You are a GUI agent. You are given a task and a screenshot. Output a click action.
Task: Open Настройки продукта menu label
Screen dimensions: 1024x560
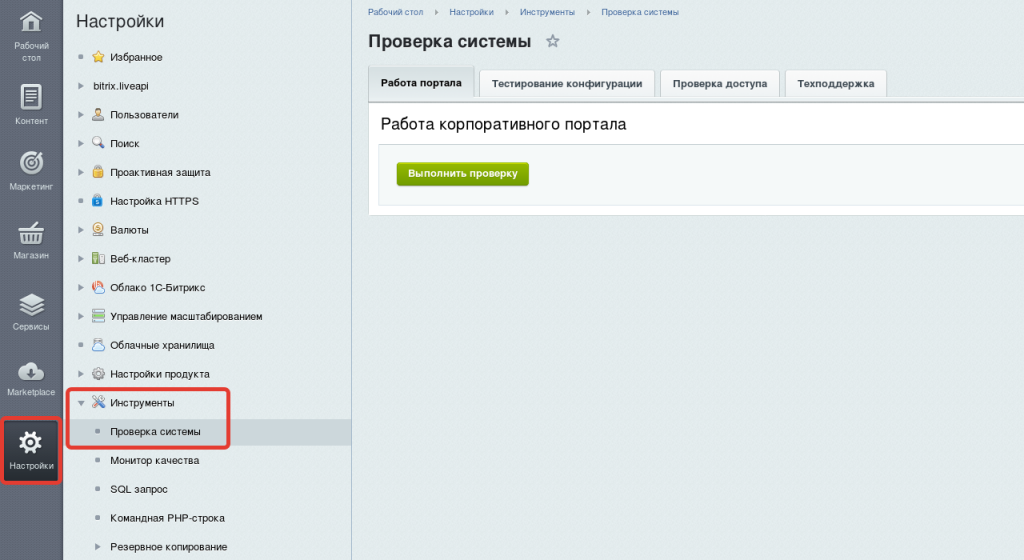click(x=160, y=374)
